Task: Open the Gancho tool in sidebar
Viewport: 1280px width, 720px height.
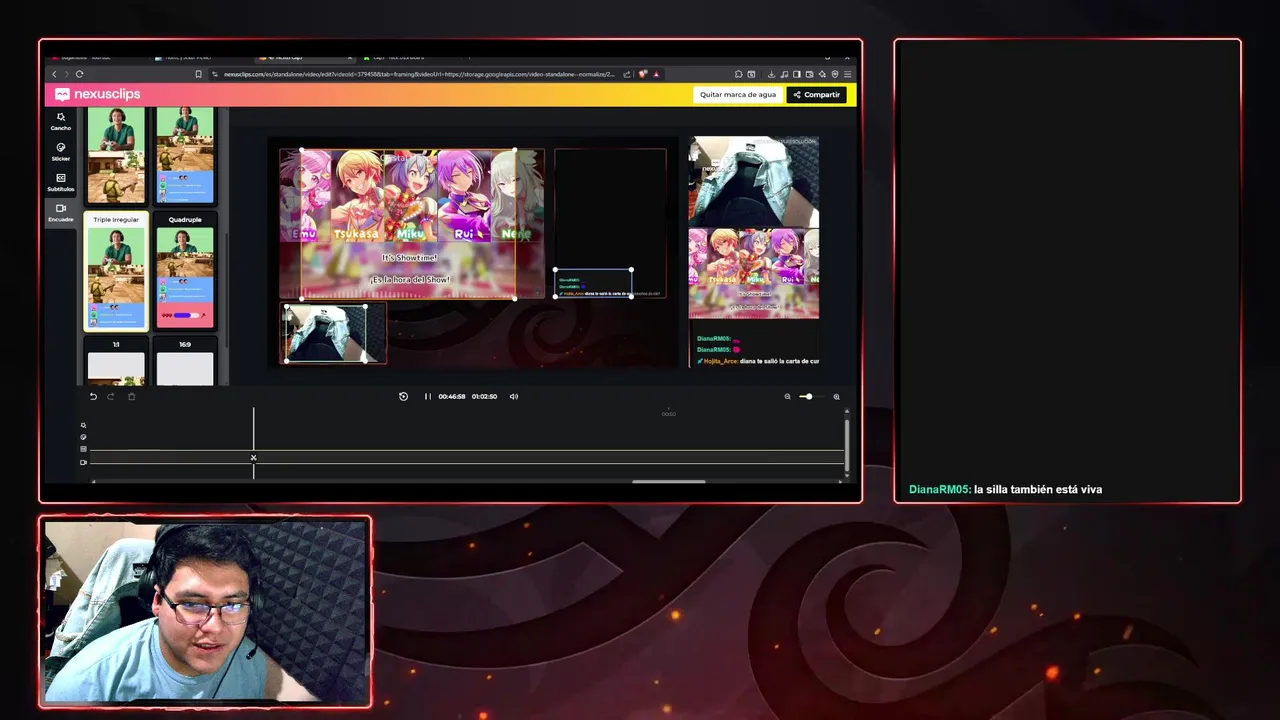Action: point(61,121)
